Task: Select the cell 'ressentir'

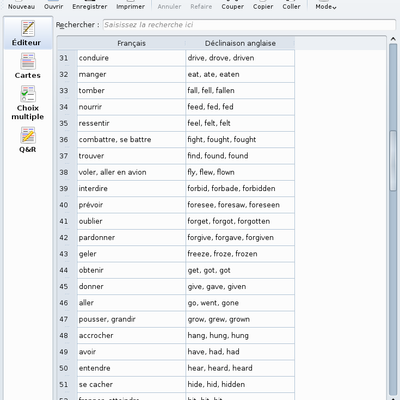Action: click(x=131, y=123)
